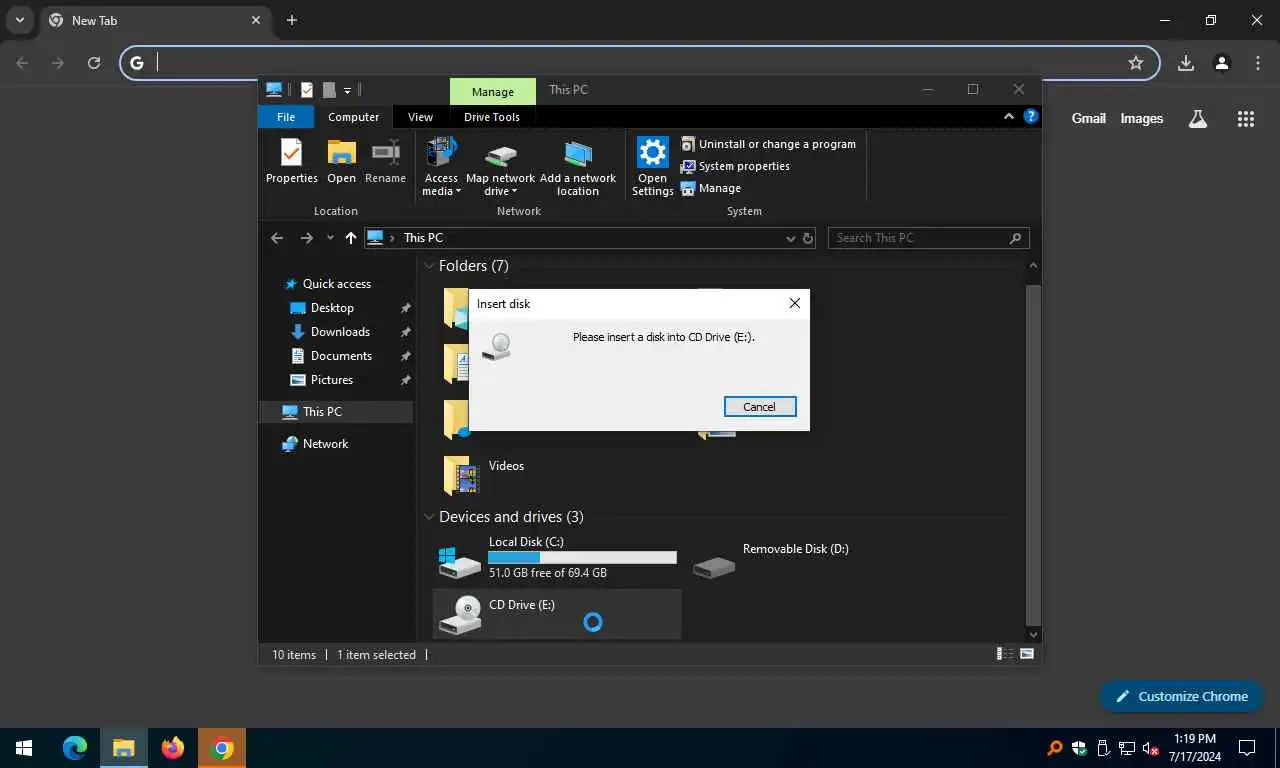This screenshot has height=768, width=1280.
Task: Open Chrome tab search dropdown
Action: click(19, 20)
